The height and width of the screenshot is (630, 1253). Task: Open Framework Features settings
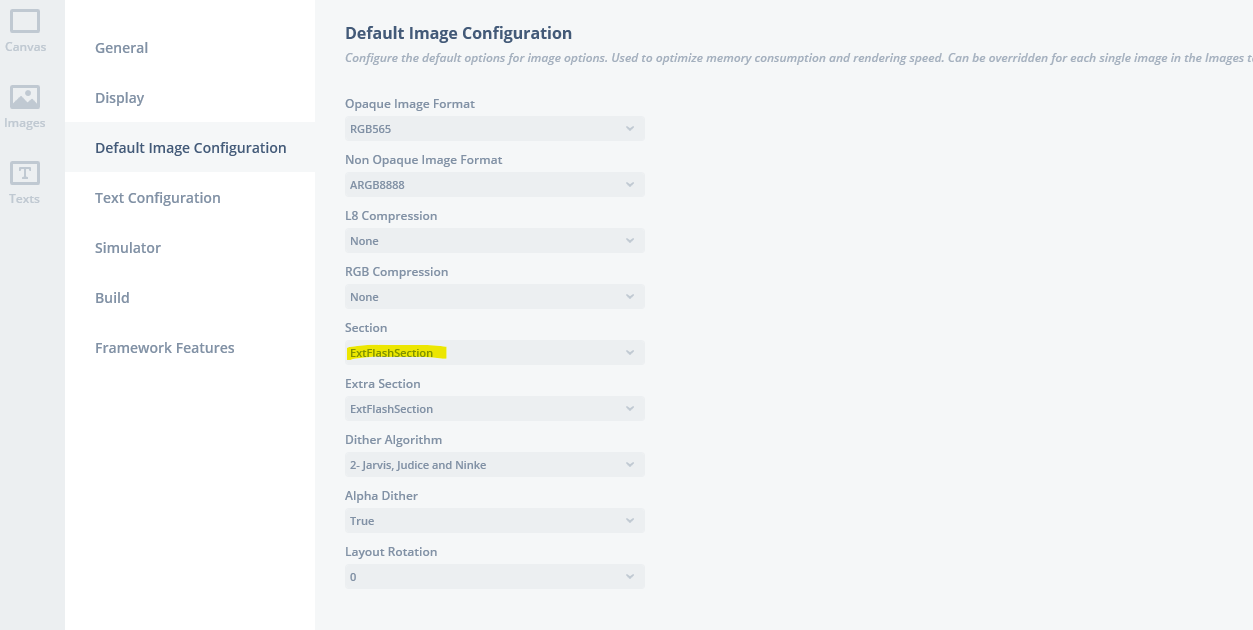coord(164,348)
